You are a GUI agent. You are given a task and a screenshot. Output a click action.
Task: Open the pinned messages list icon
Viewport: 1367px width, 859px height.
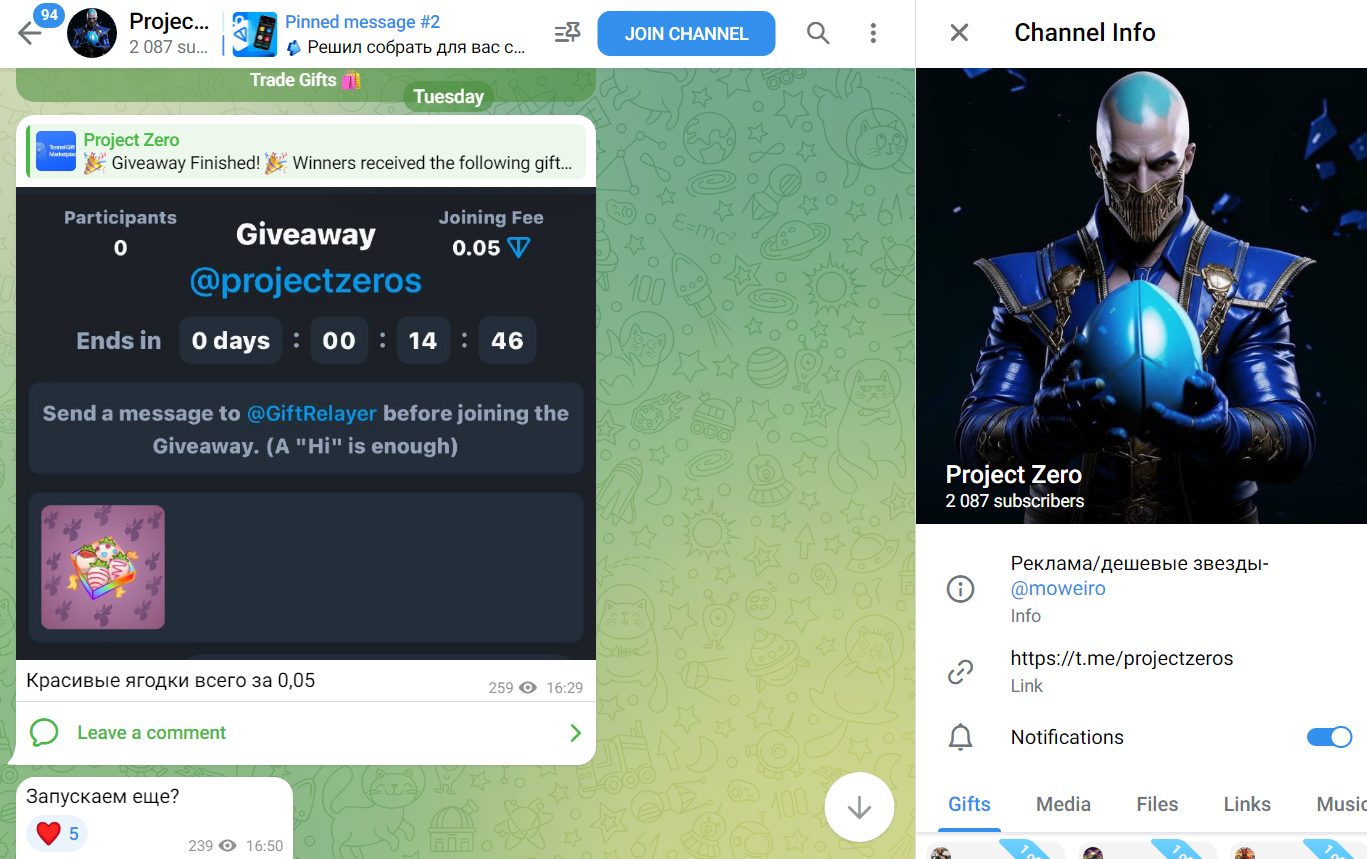point(567,34)
